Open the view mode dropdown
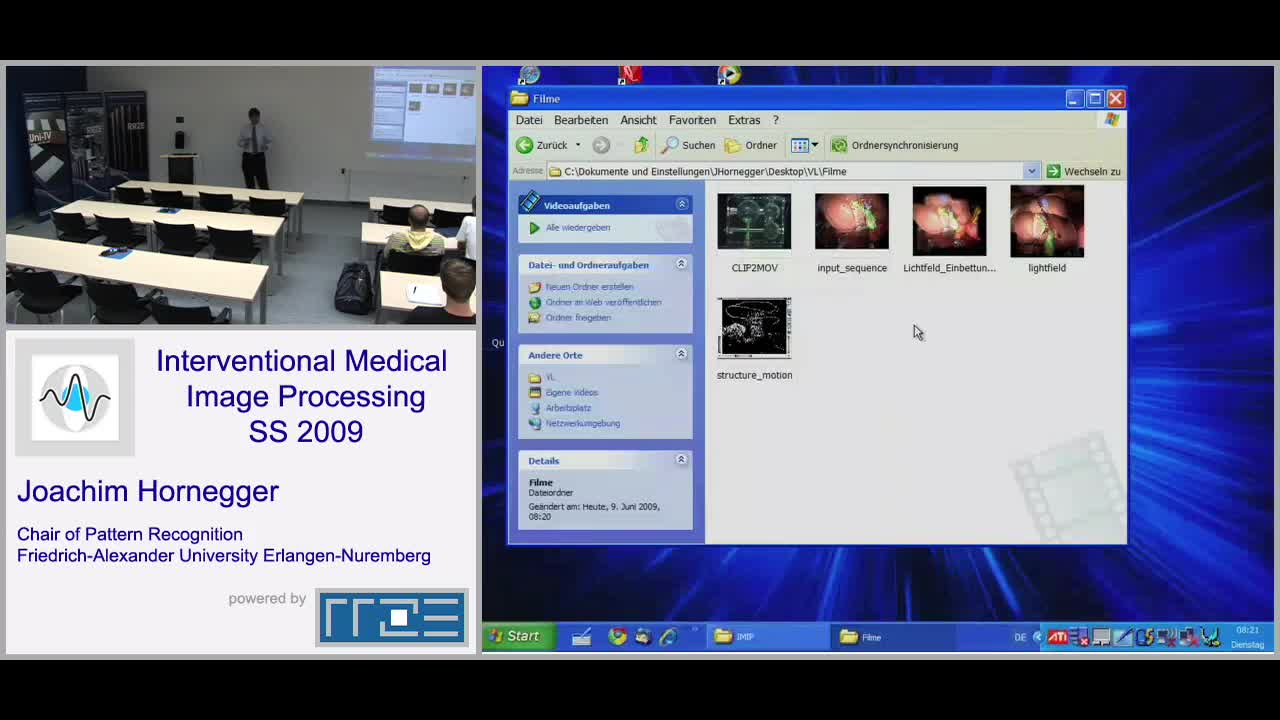Screen dimensions: 1280x720 (x=814, y=145)
